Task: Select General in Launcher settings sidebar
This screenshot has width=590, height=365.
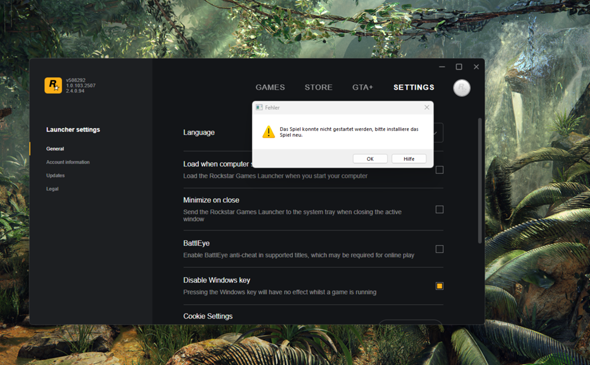Action: 55,149
